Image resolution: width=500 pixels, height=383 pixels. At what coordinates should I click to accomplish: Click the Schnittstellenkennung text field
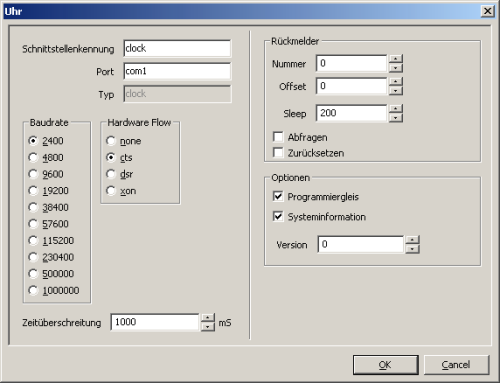pos(177,48)
